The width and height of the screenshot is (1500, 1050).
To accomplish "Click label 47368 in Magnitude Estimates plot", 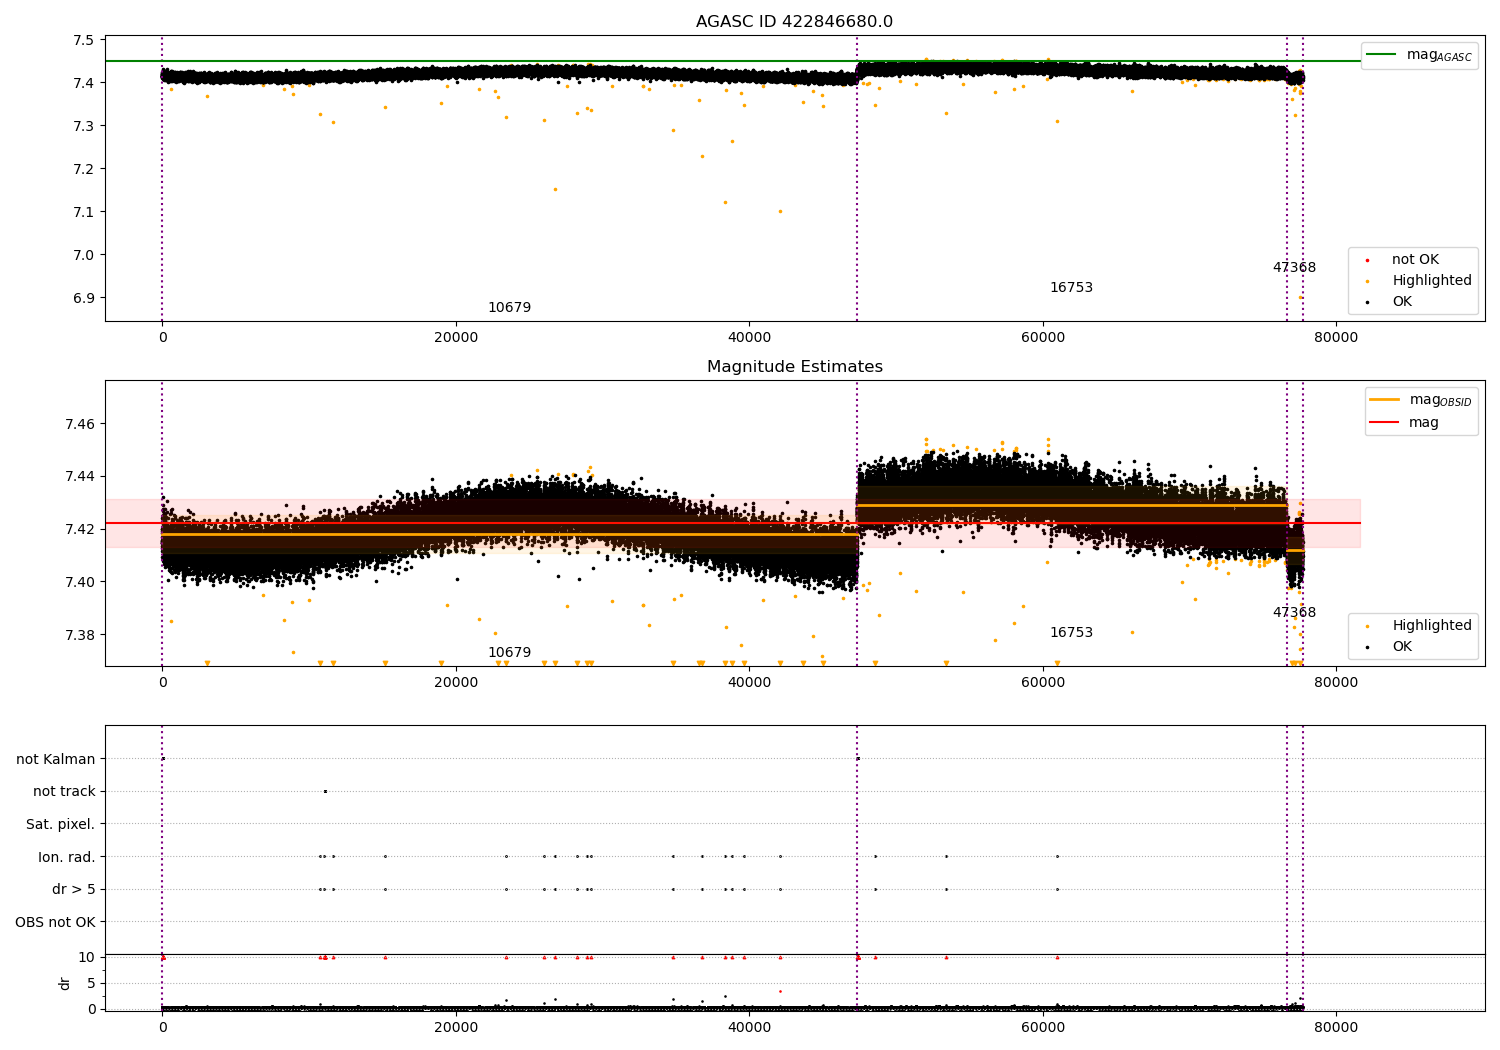I will [1294, 613].
